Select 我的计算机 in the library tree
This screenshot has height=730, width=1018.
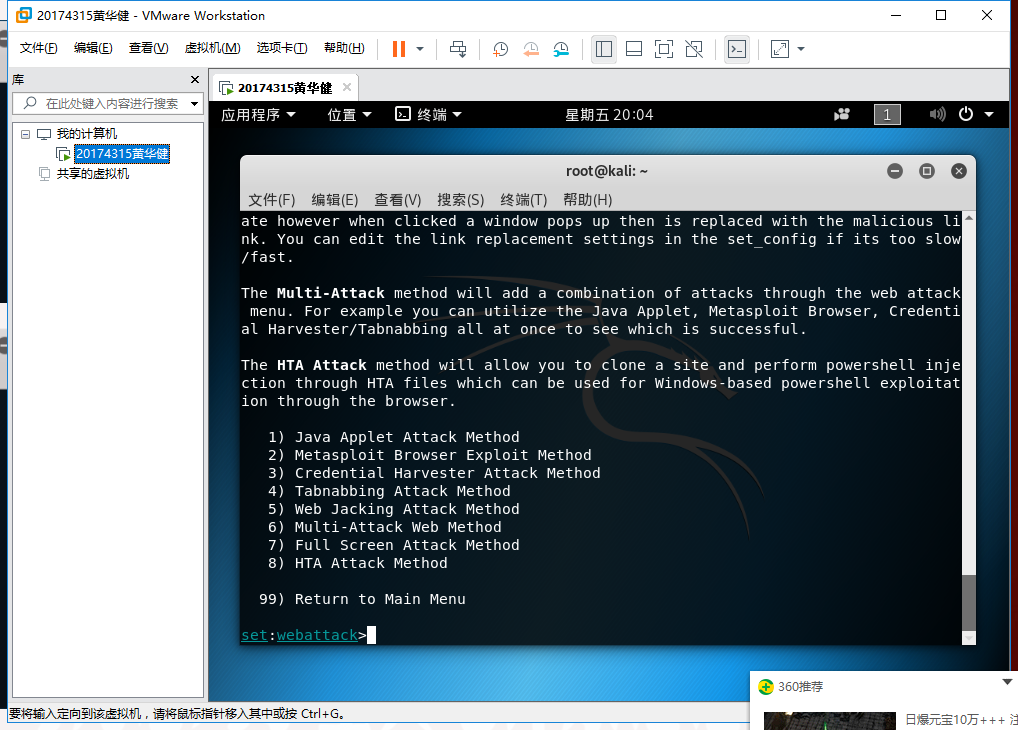86,134
